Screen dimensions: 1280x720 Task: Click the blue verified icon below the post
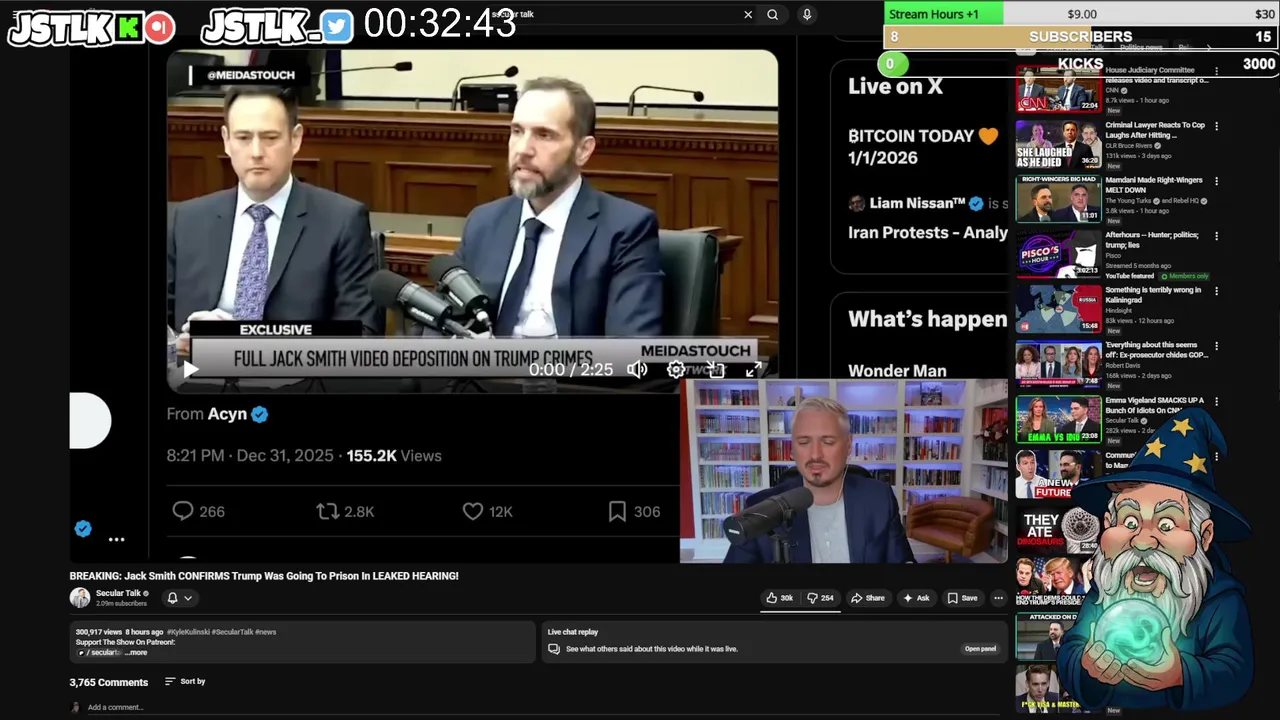[x=83, y=529]
